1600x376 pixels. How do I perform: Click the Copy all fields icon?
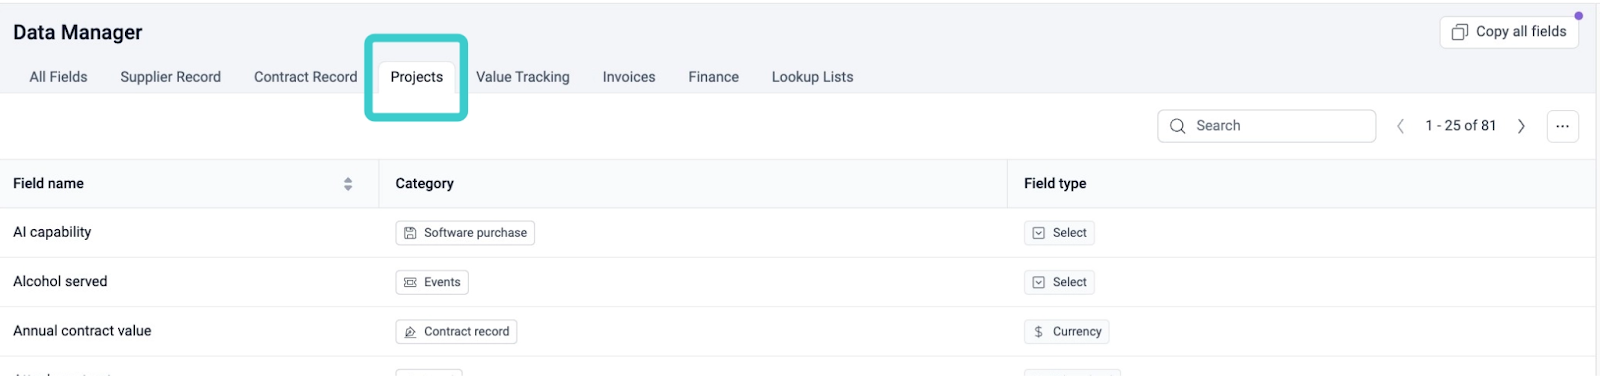[x=1460, y=32]
